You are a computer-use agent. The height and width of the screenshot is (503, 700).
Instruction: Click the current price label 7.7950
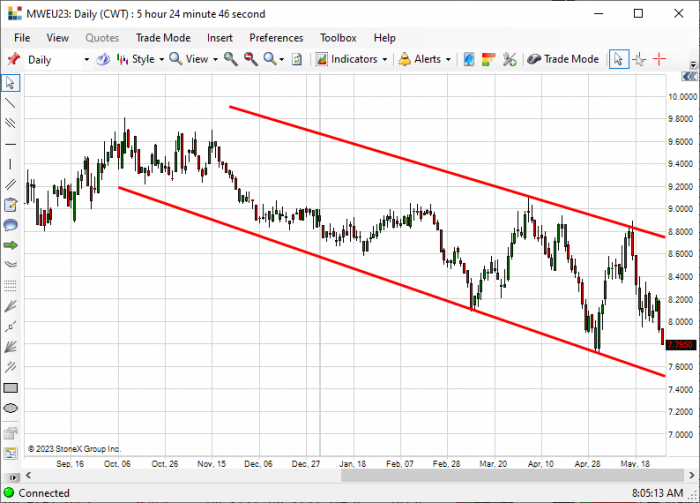tap(681, 345)
